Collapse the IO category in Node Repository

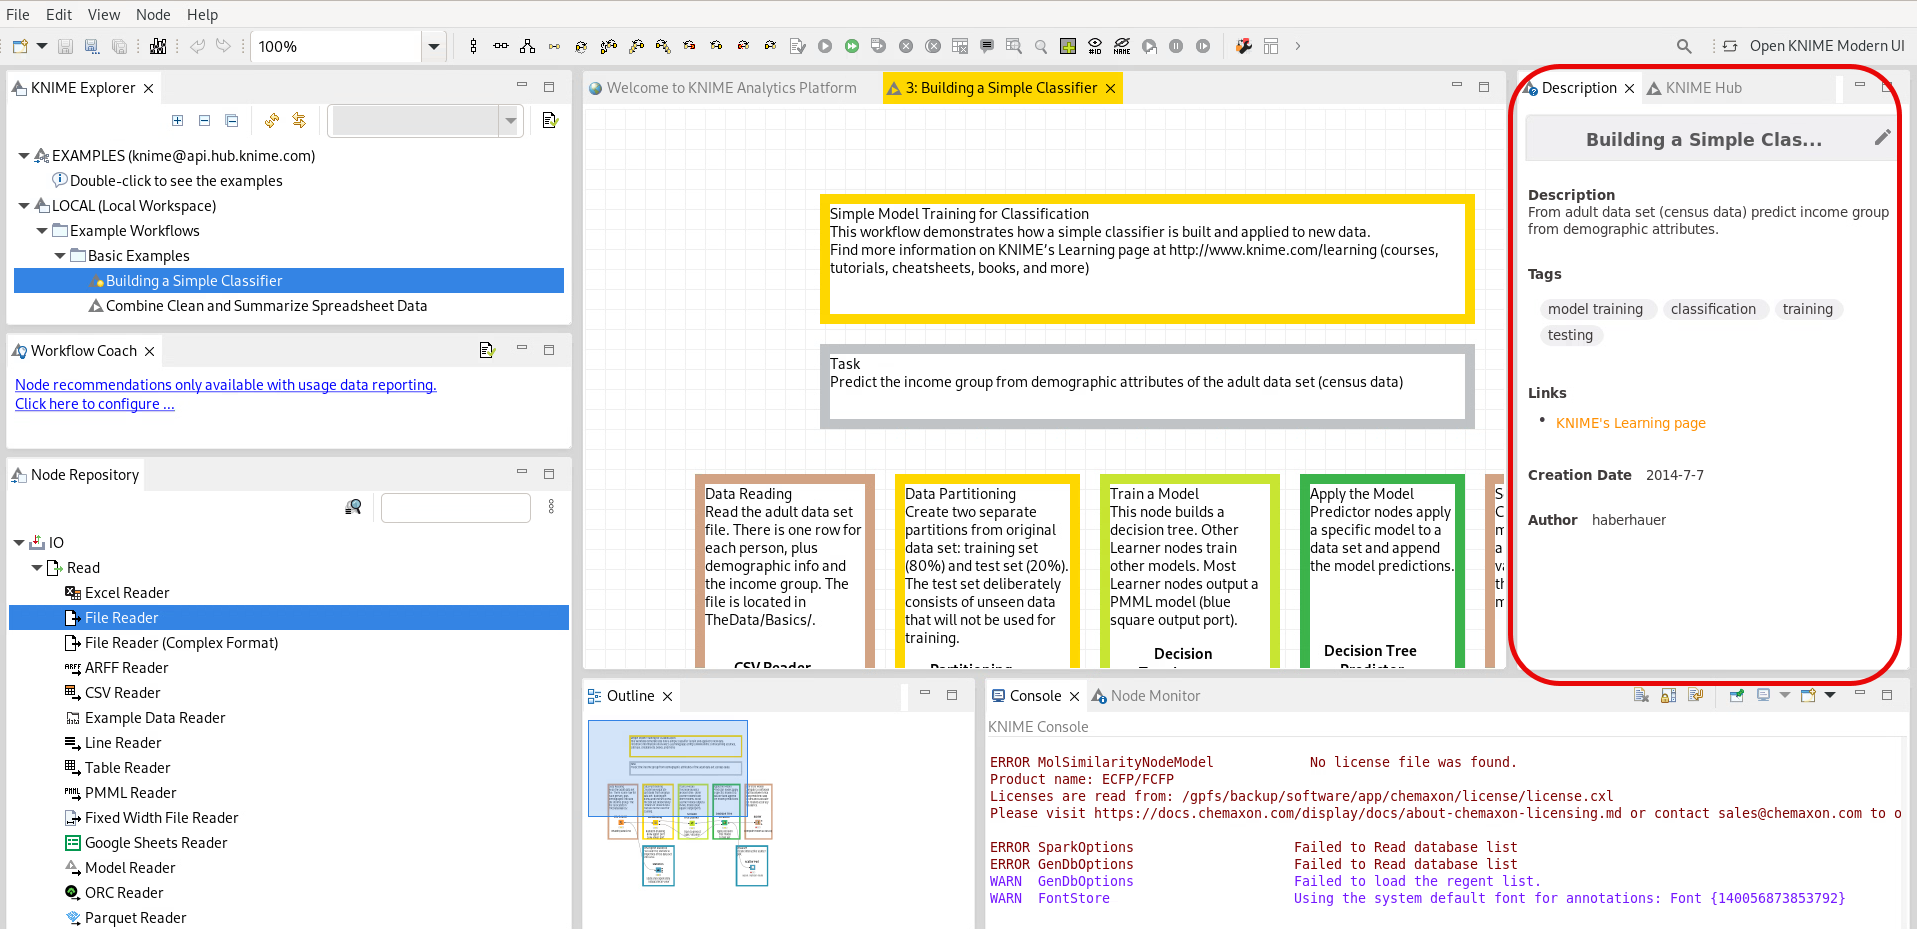[x=19, y=543]
